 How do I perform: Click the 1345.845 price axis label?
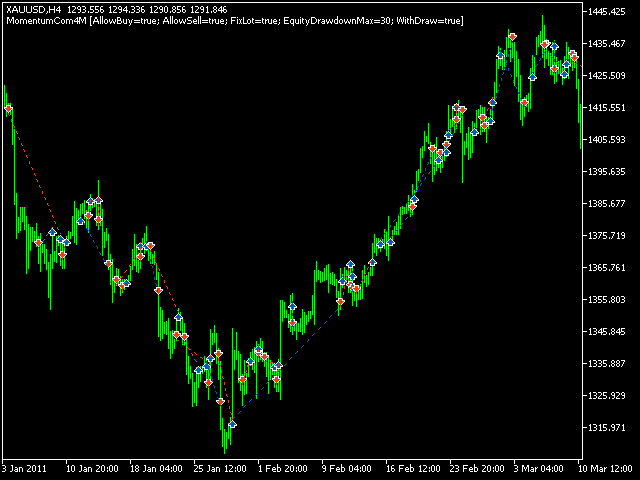click(x=607, y=332)
